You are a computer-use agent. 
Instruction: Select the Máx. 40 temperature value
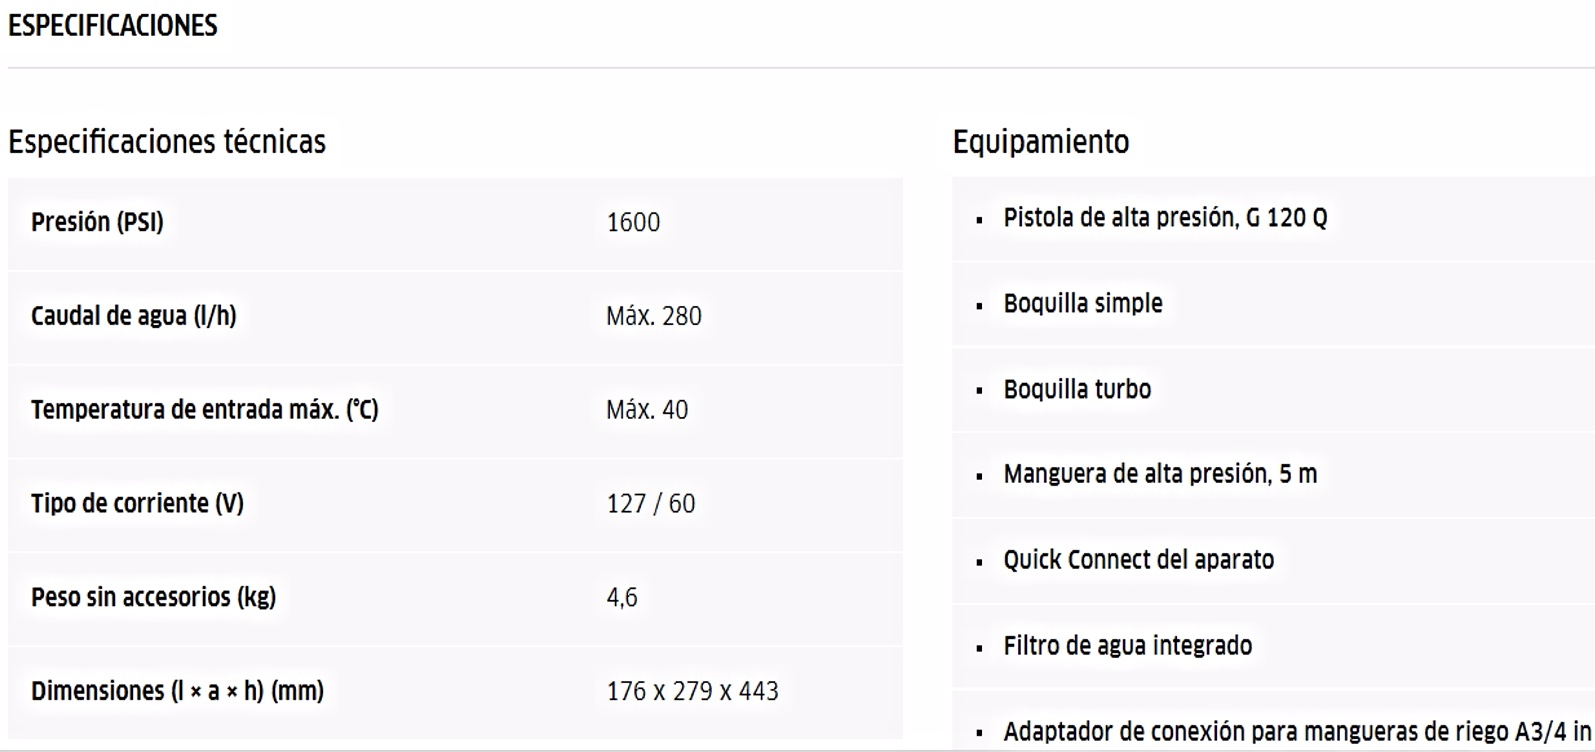647,410
